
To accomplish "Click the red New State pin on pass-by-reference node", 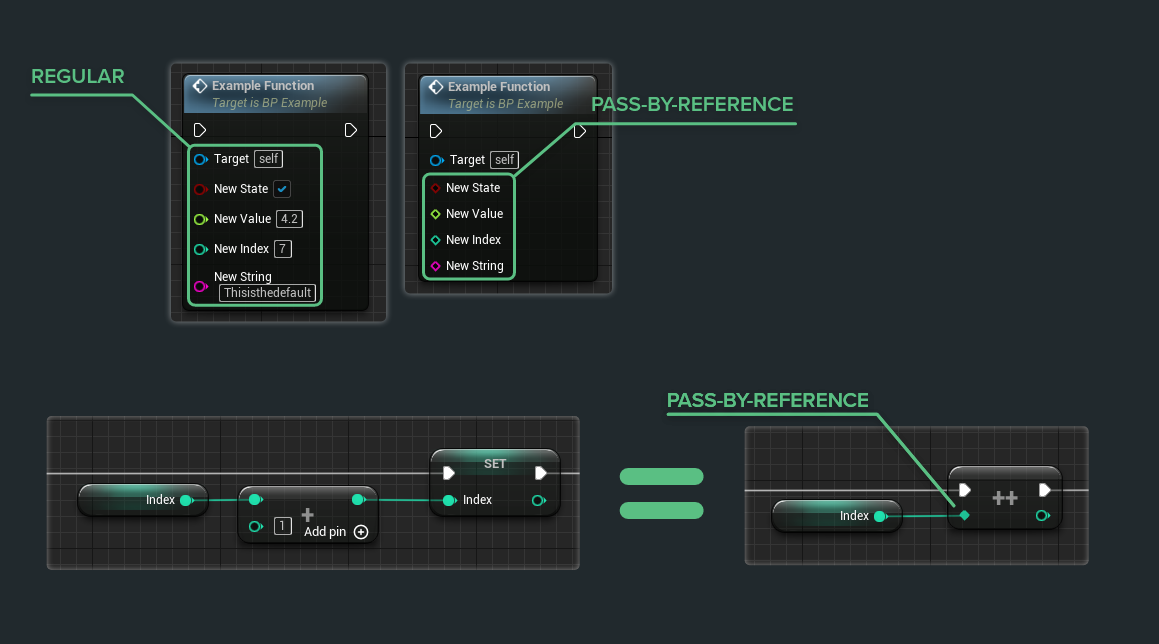I will click(438, 187).
